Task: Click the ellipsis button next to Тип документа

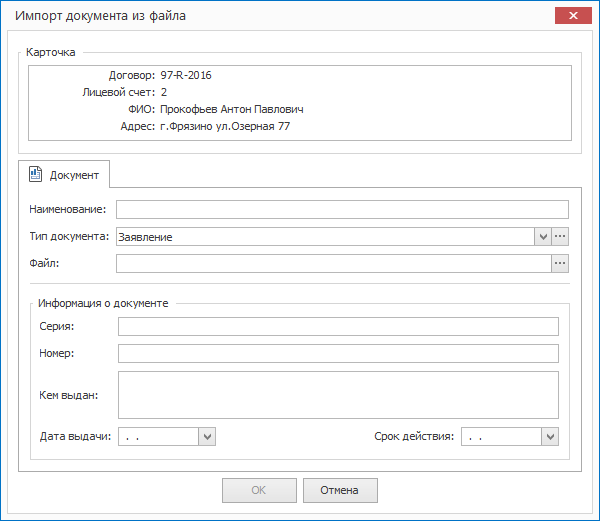Action: [560, 236]
